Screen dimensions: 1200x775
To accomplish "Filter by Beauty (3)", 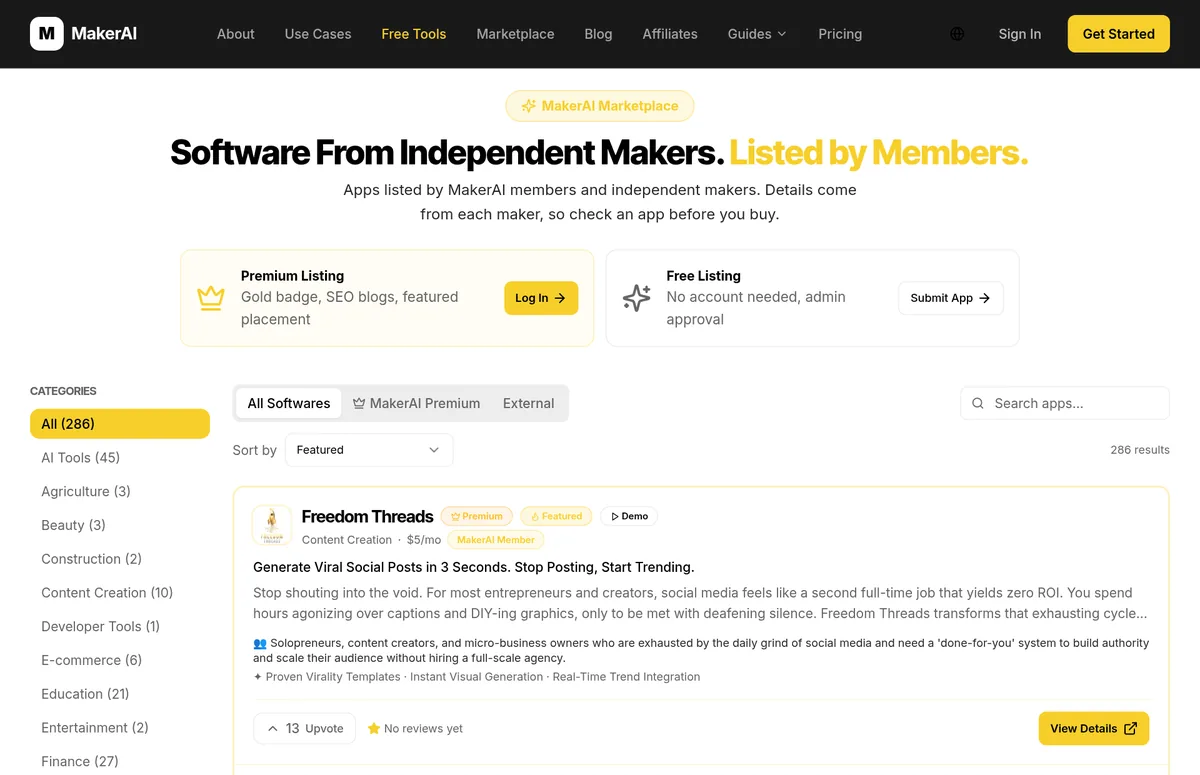I will pyautogui.click(x=120, y=525).
